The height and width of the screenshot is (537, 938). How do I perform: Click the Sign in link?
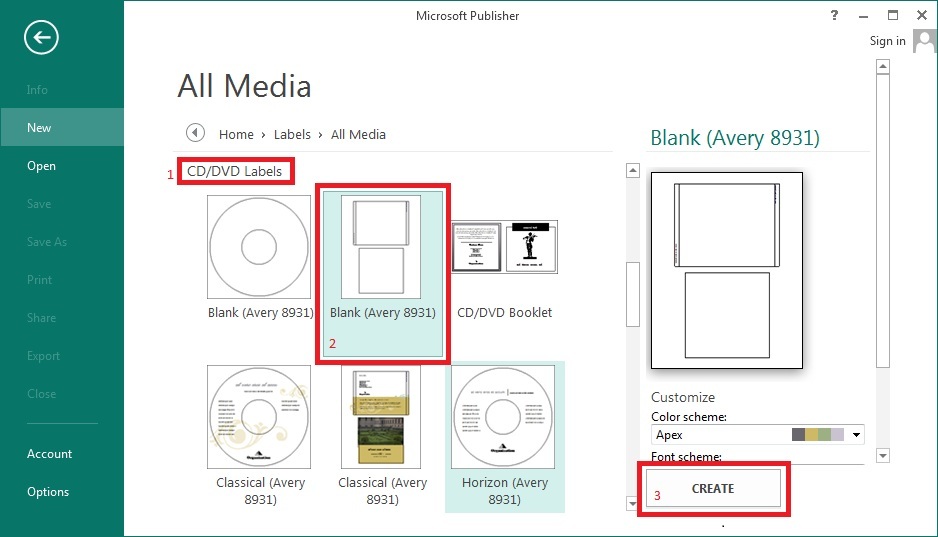[887, 41]
